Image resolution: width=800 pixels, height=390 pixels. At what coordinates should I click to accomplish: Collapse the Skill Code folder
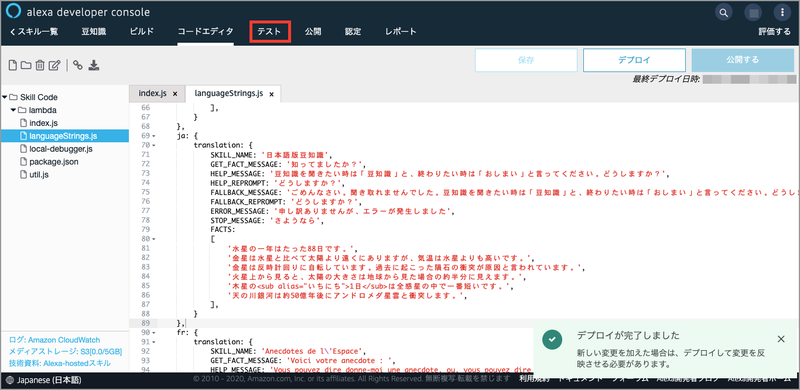5,97
